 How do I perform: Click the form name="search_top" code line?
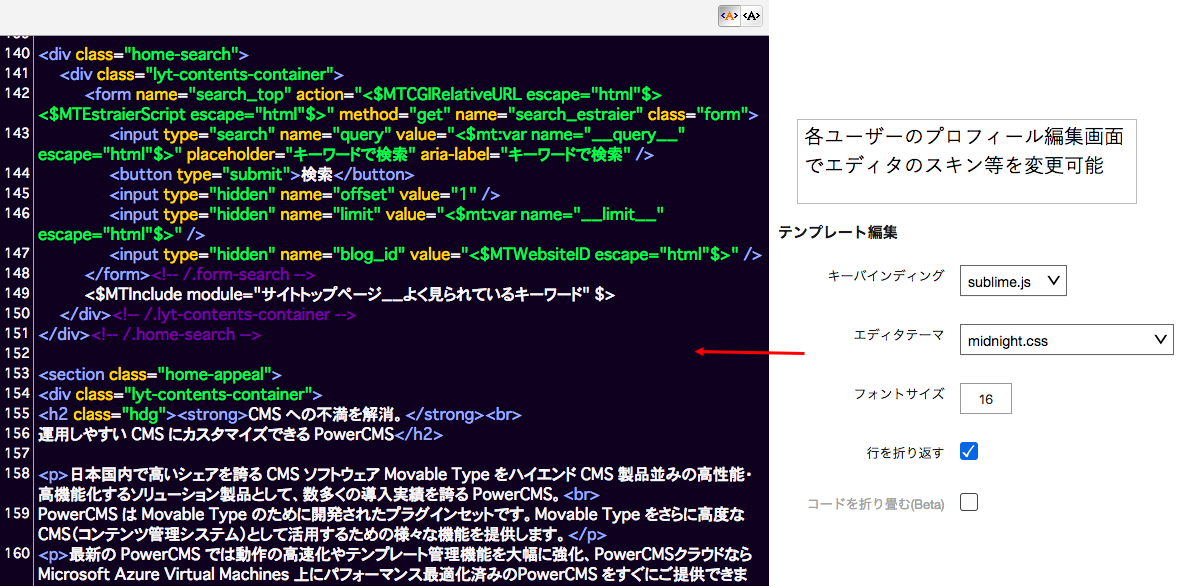point(398,104)
